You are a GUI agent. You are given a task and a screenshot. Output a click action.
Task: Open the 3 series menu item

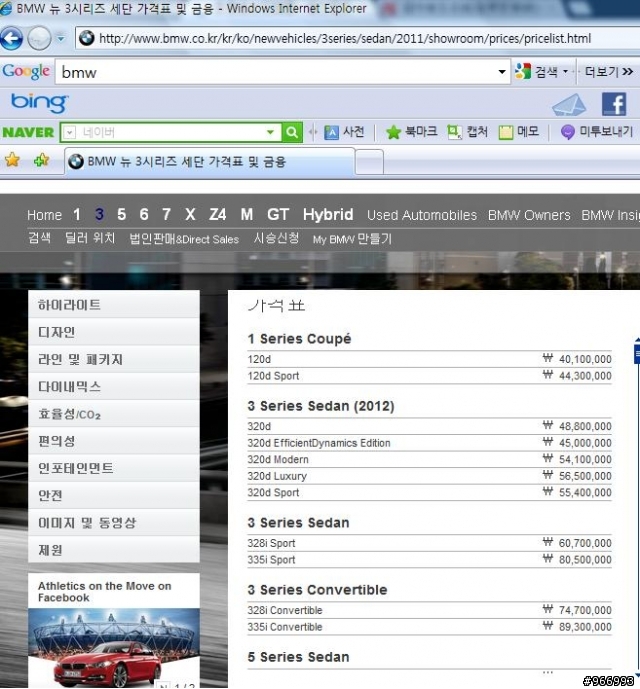click(99, 214)
